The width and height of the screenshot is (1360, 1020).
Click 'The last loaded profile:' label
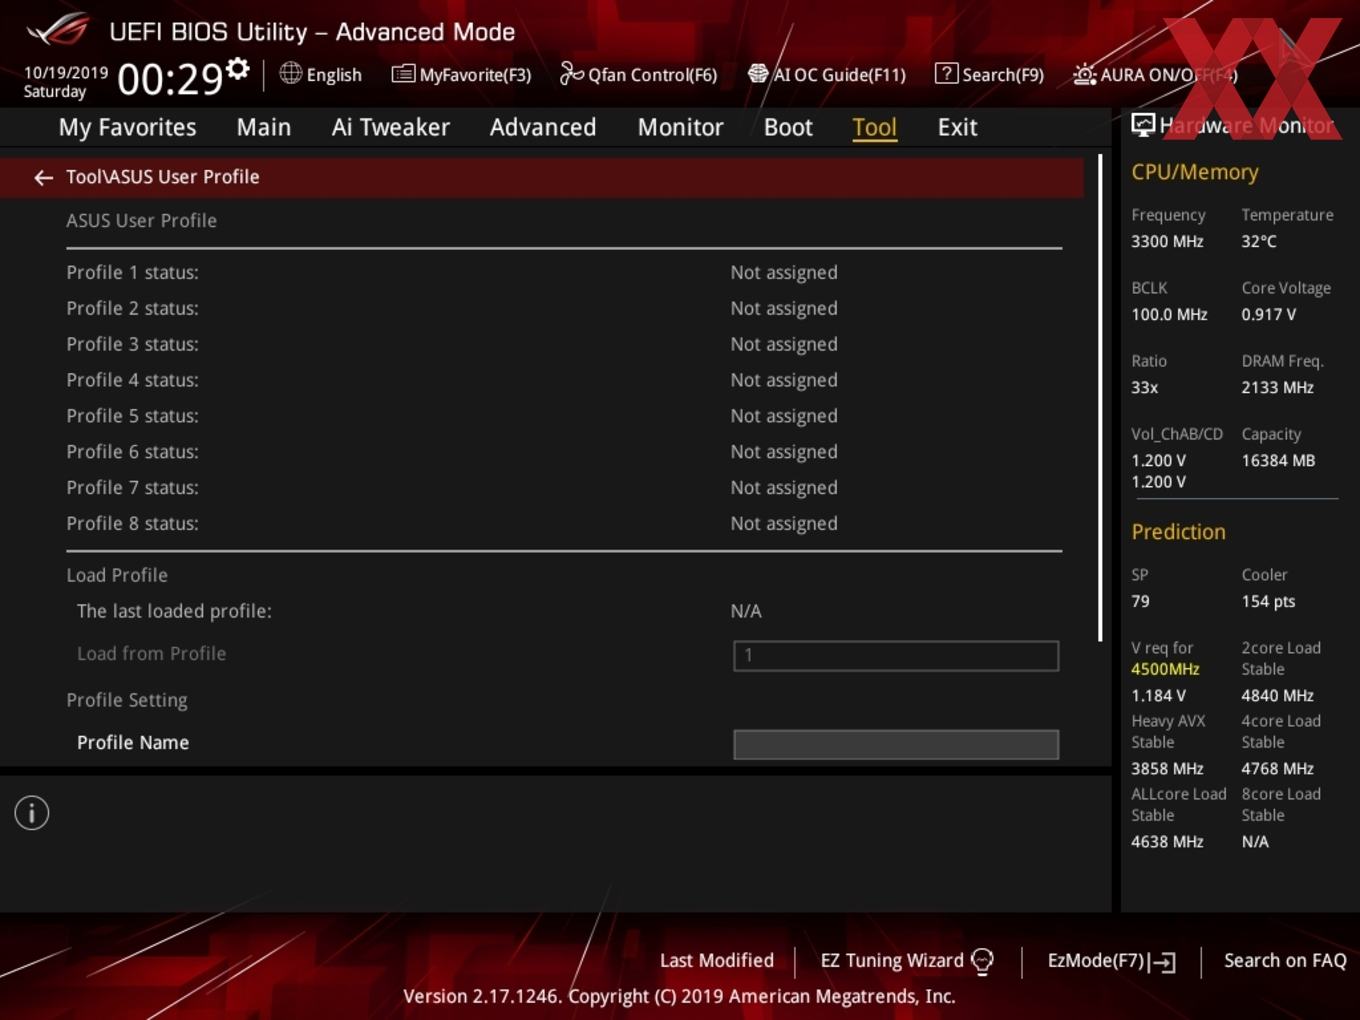pyautogui.click(x=174, y=611)
